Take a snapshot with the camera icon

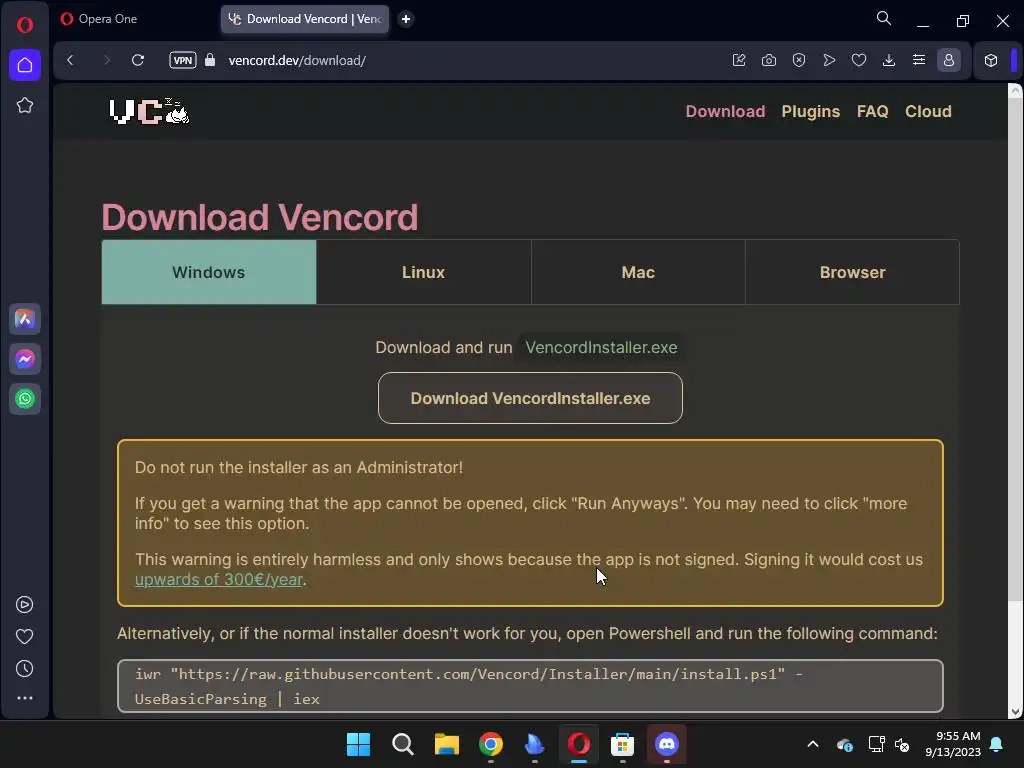[x=769, y=60]
